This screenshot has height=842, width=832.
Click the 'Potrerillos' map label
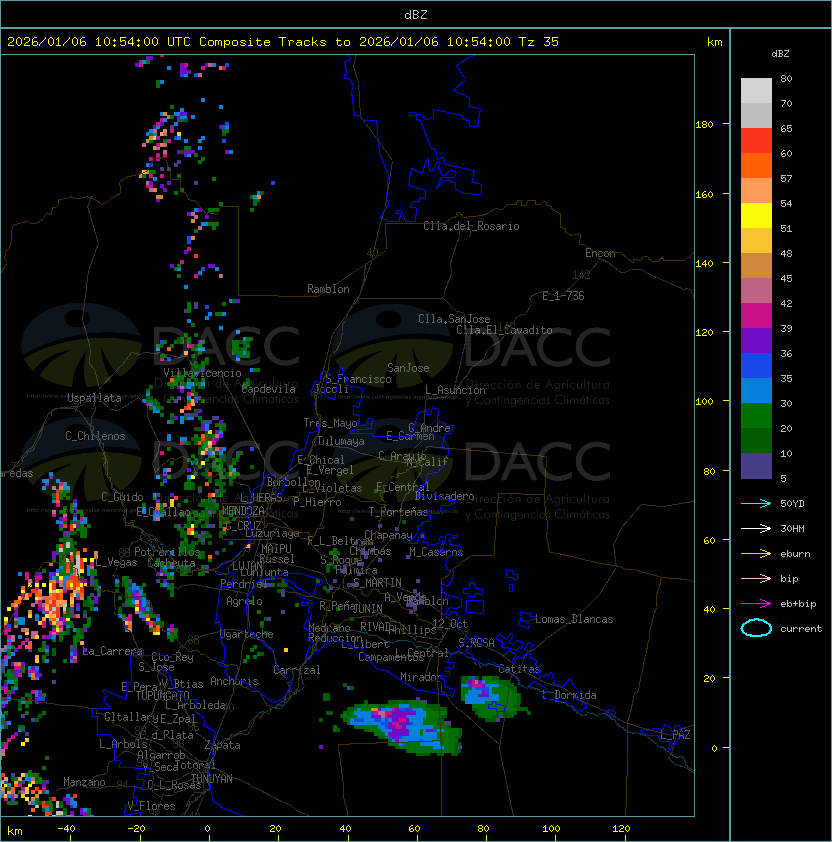[x=167, y=551]
